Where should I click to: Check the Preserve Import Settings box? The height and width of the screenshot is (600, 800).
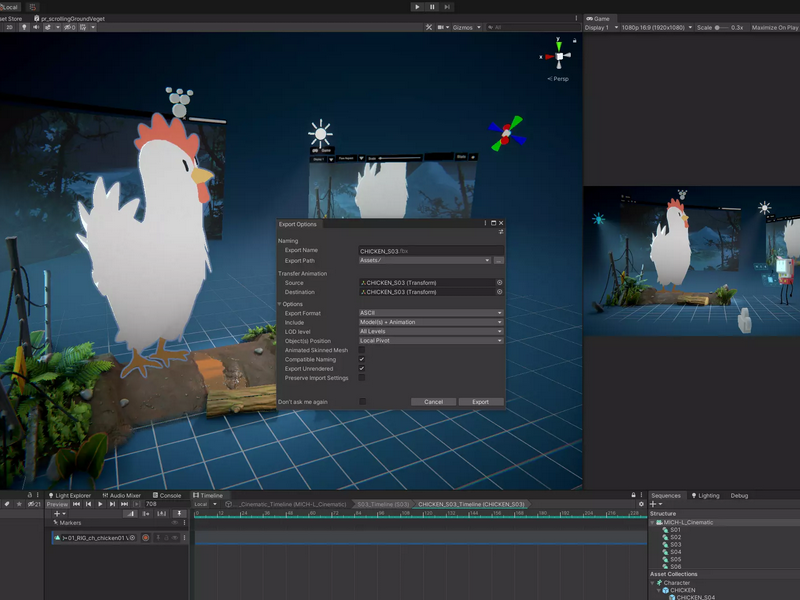[362, 378]
